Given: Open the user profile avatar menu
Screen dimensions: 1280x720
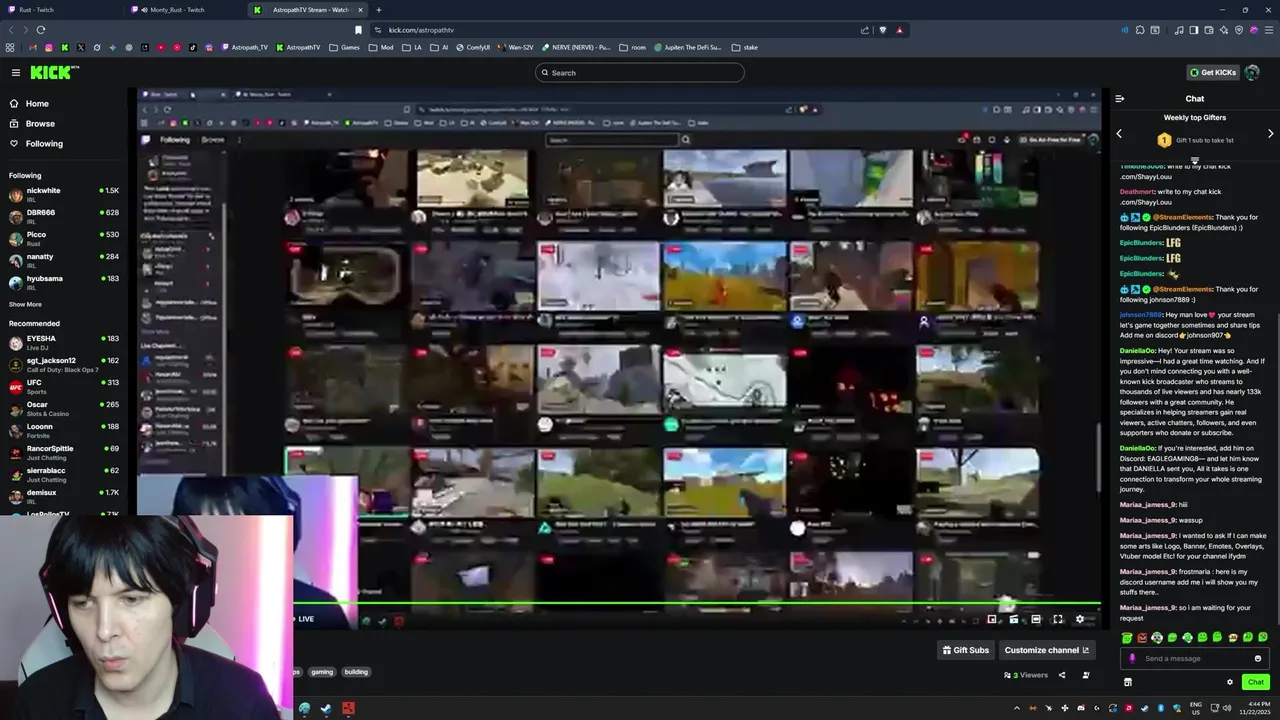Looking at the screenshot, I should click(1252, 72).
